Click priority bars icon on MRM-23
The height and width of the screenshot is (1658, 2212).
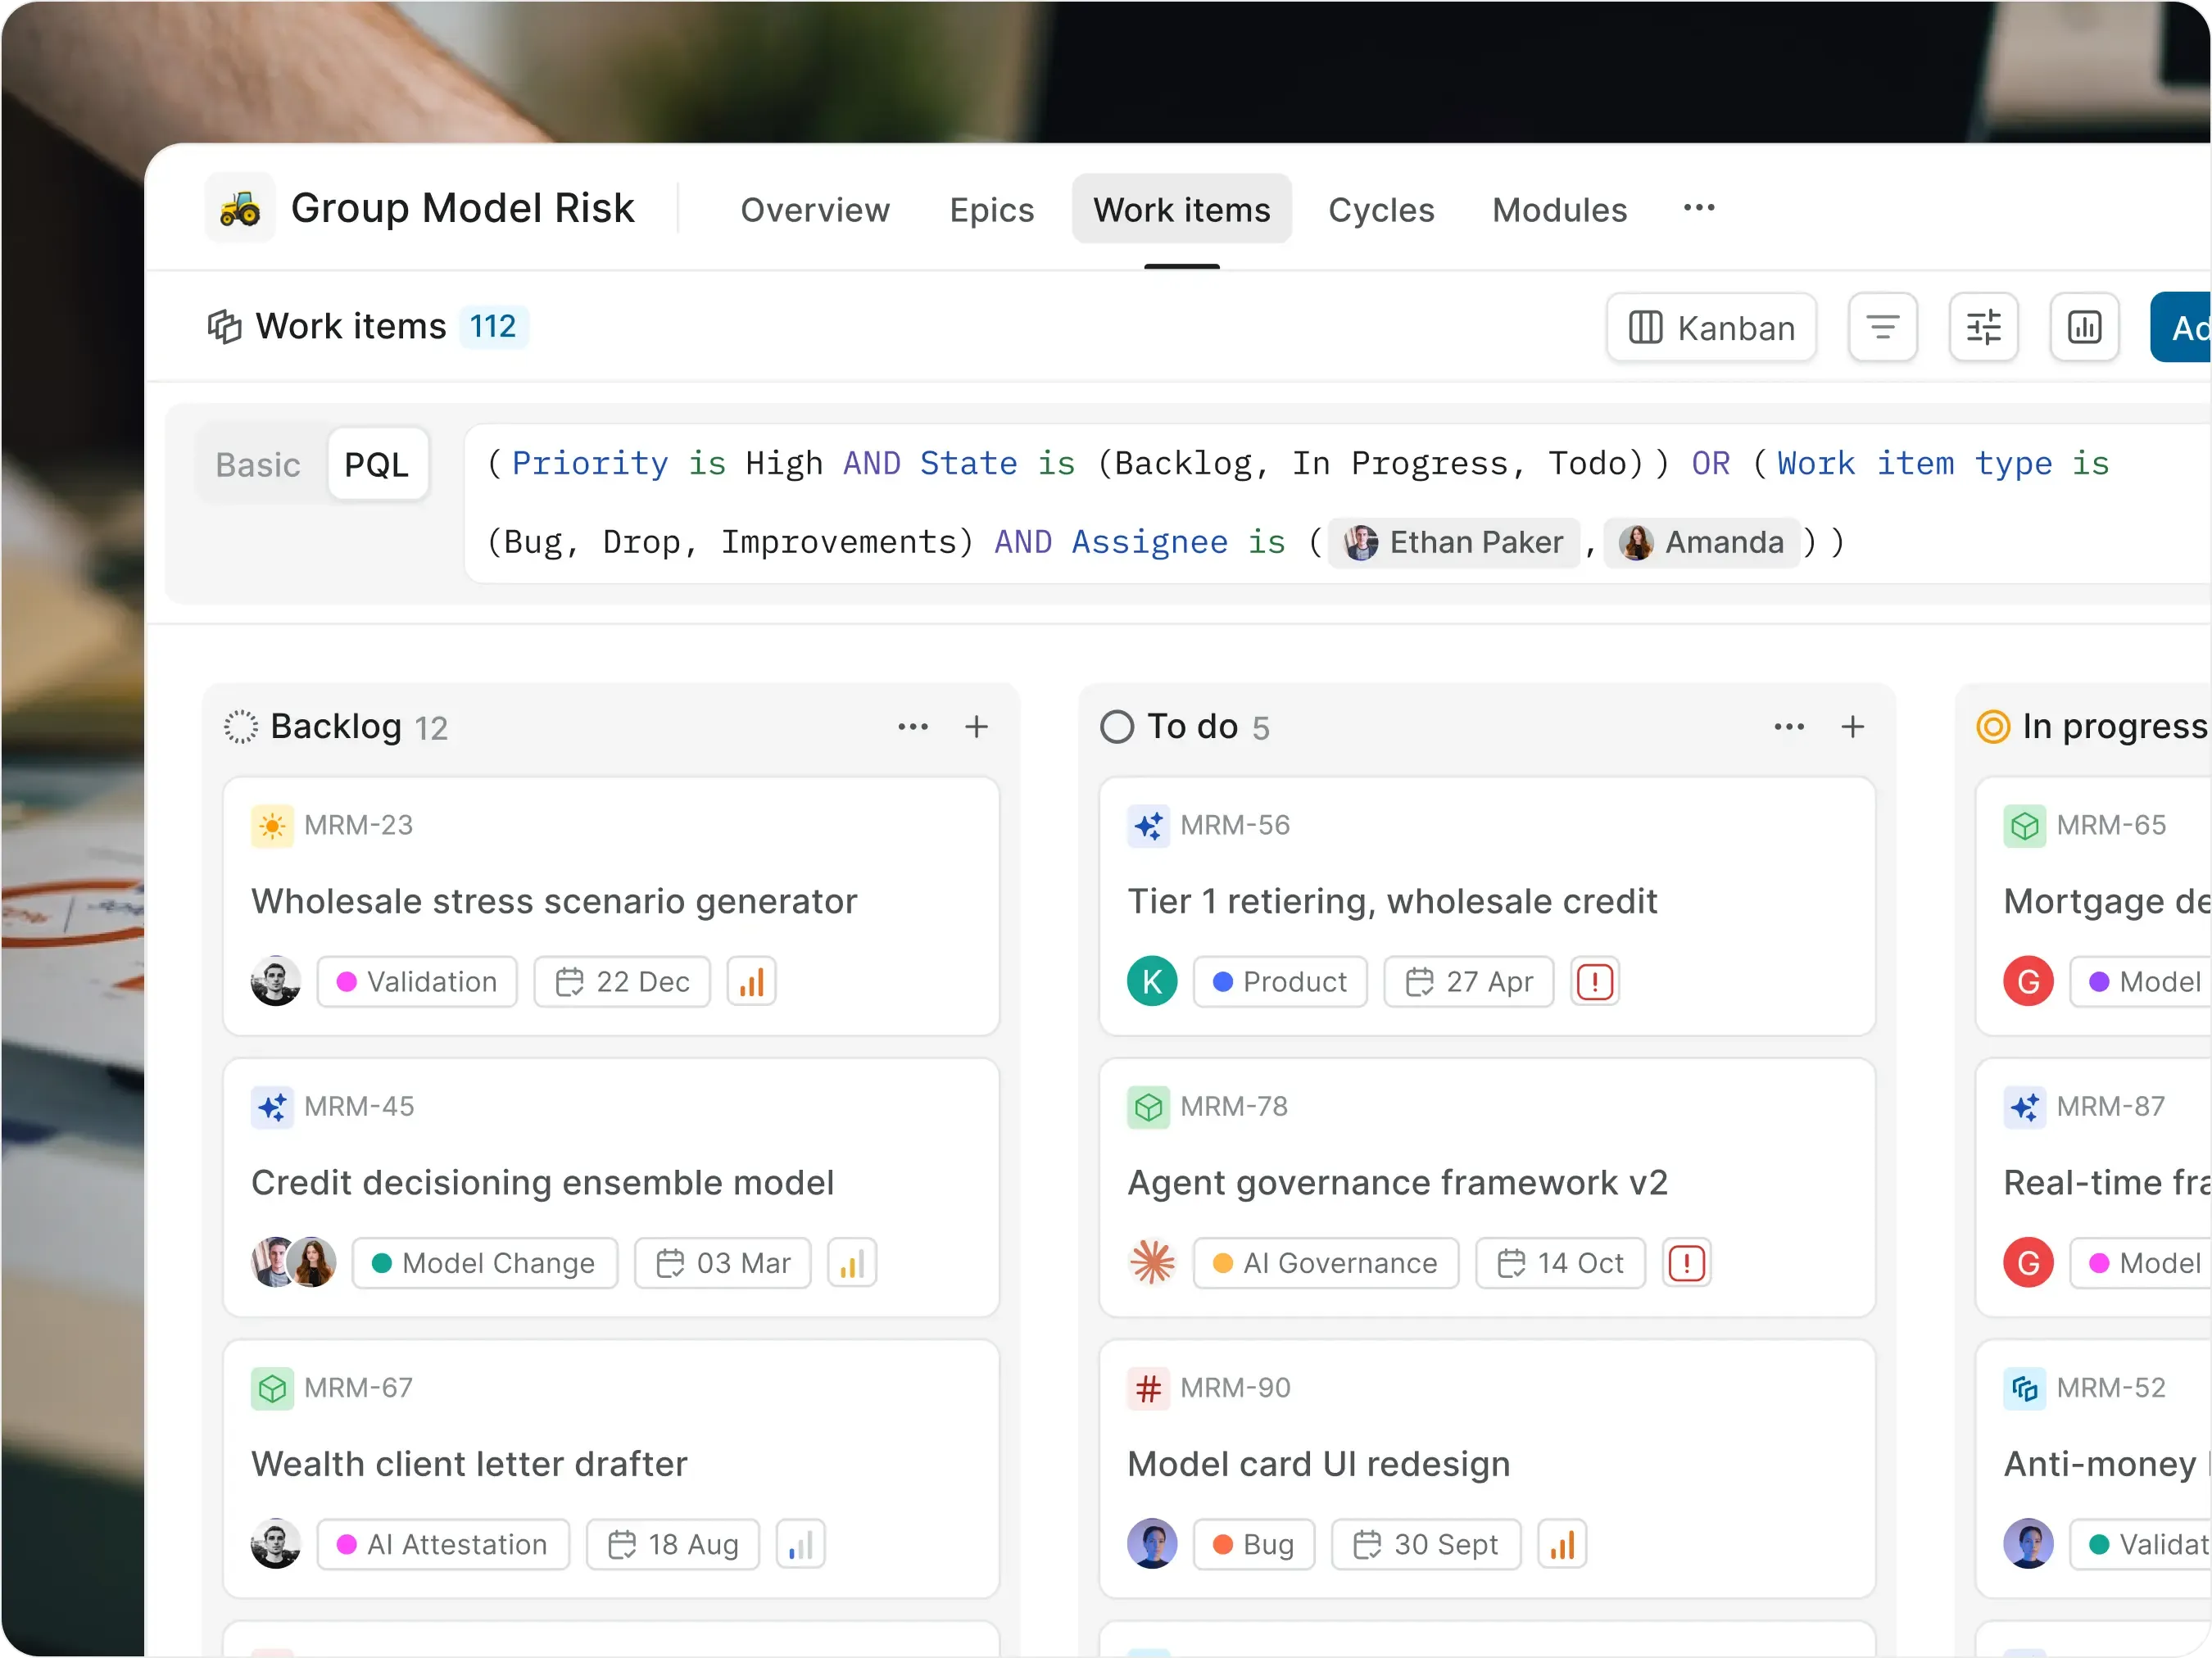pos(751,981)
